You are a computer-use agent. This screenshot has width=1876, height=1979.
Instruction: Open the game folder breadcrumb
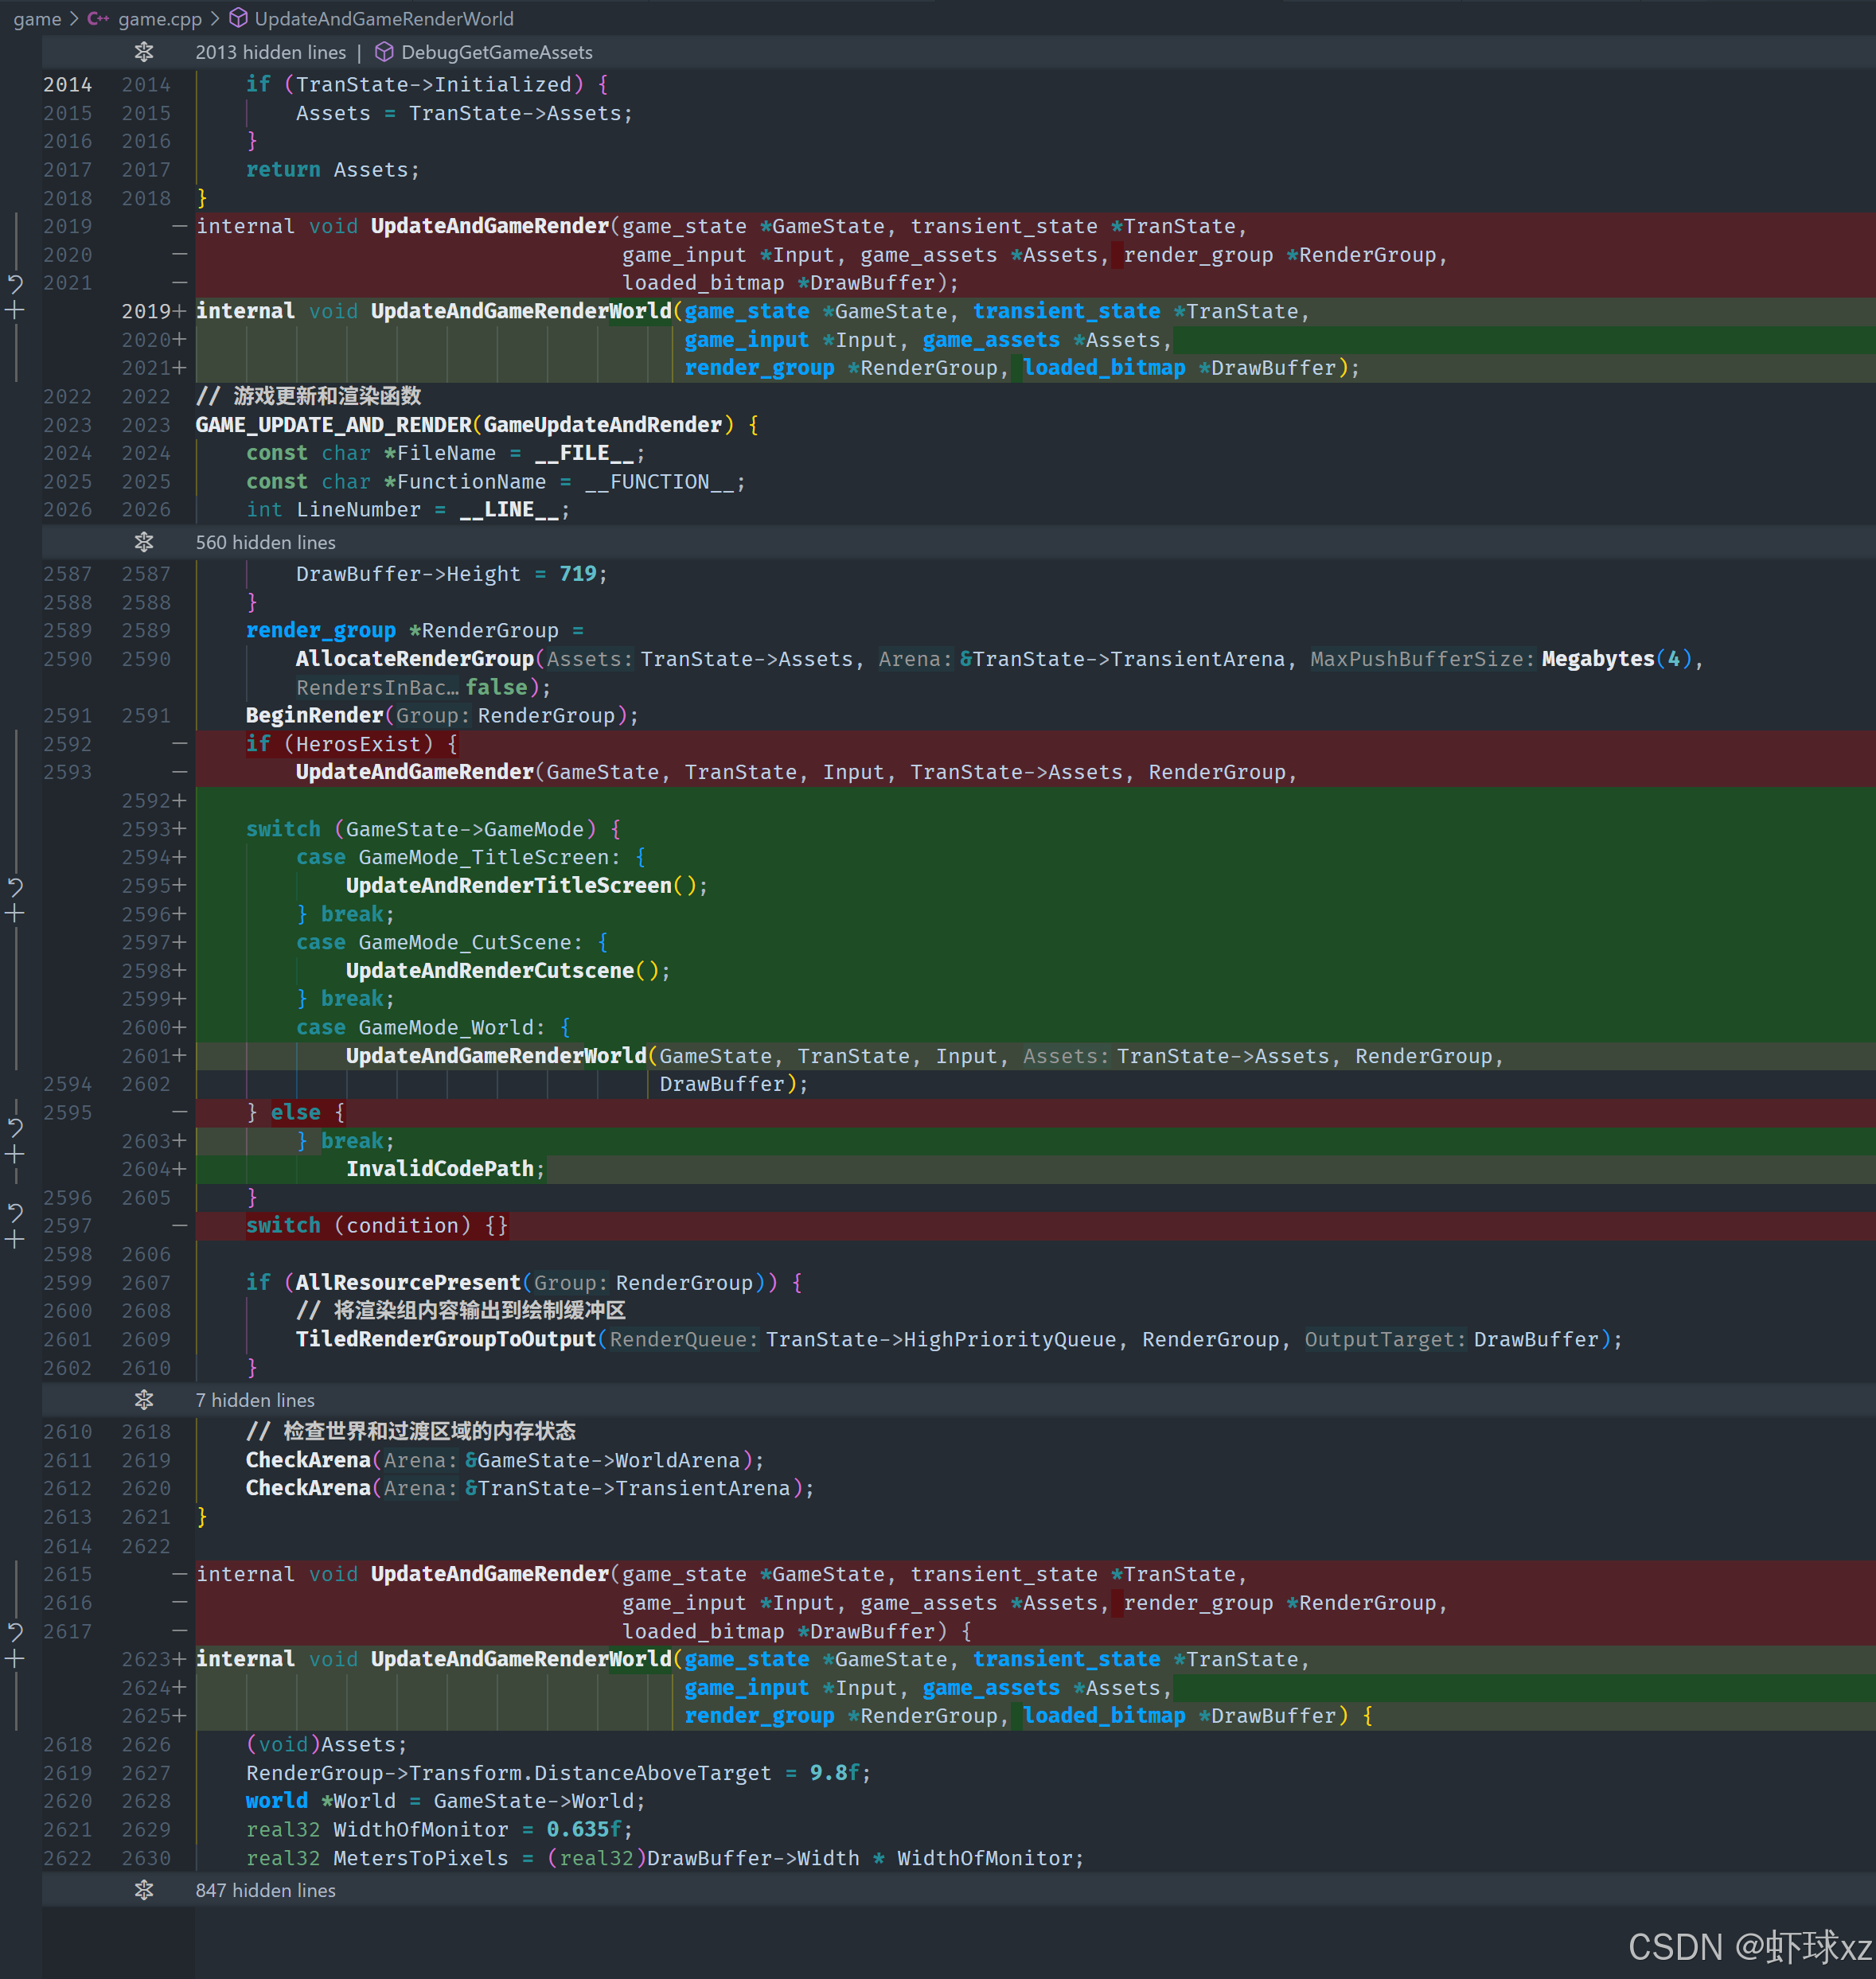tap(37, 18)
